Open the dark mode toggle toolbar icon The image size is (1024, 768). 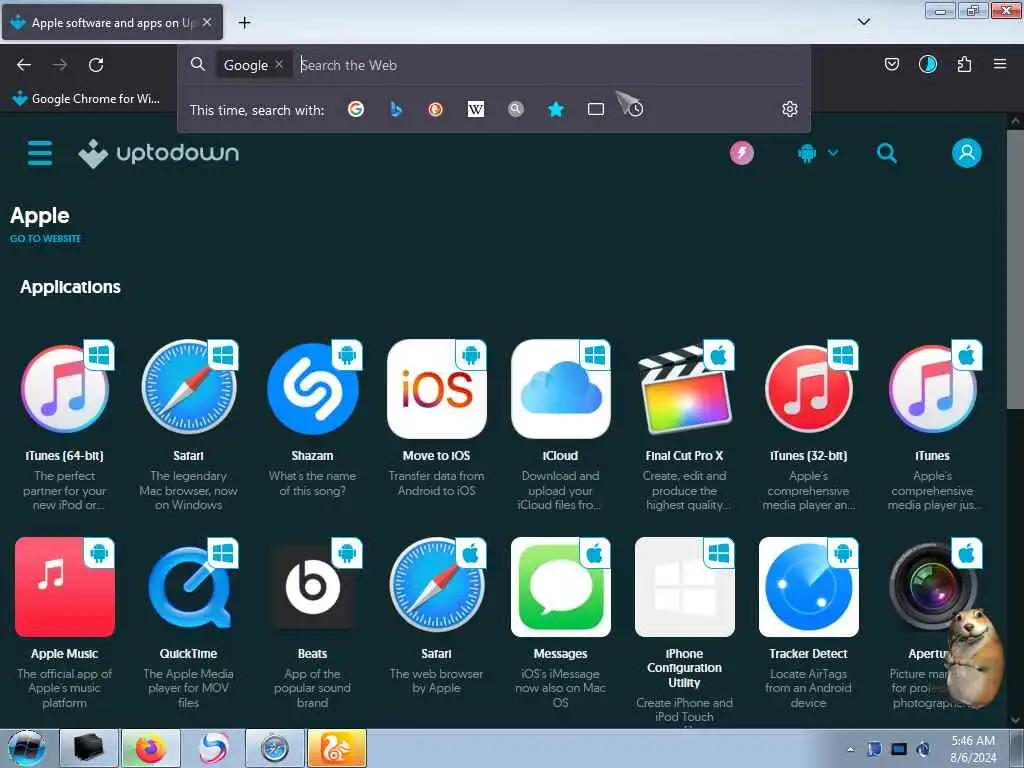pos(927,64)
